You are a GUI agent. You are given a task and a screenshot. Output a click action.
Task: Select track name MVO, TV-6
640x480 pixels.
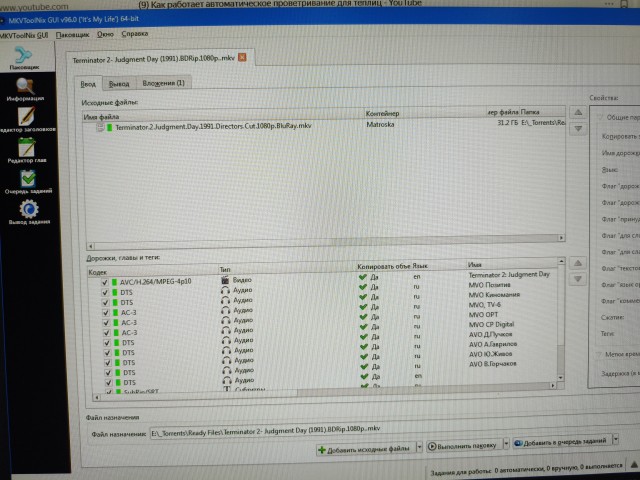tap(484, 305)
